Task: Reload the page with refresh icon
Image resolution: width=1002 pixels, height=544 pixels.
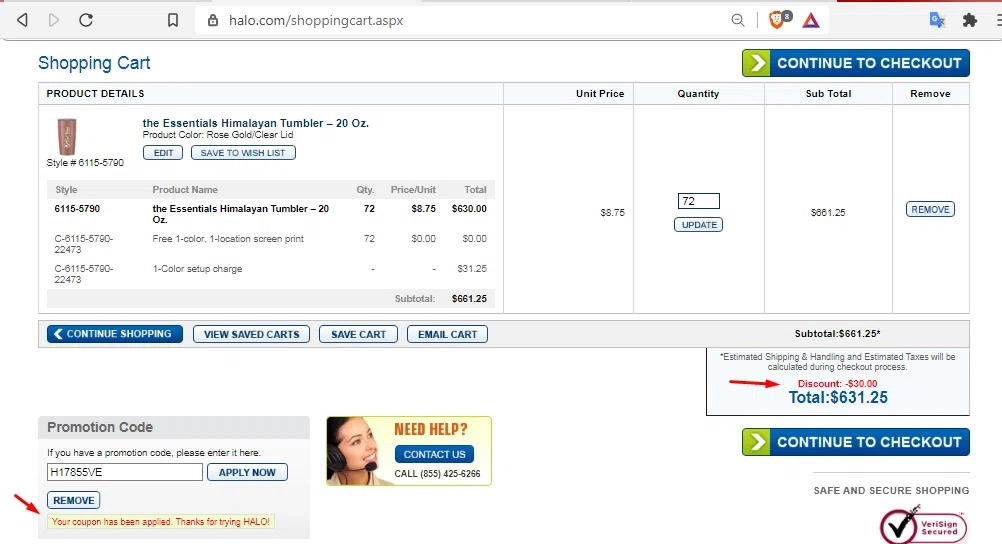Action: pos(86,20)
